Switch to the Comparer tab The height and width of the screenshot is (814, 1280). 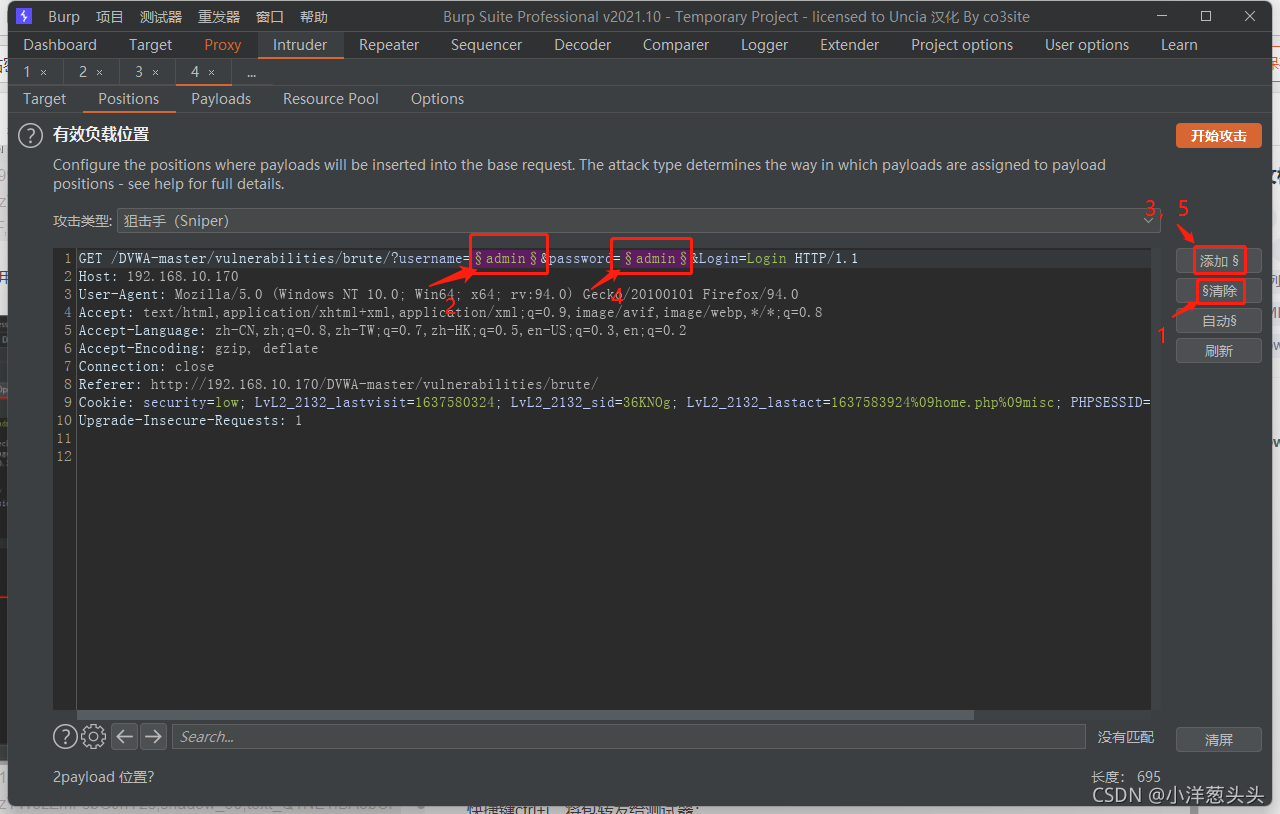[x=676, y=45]
